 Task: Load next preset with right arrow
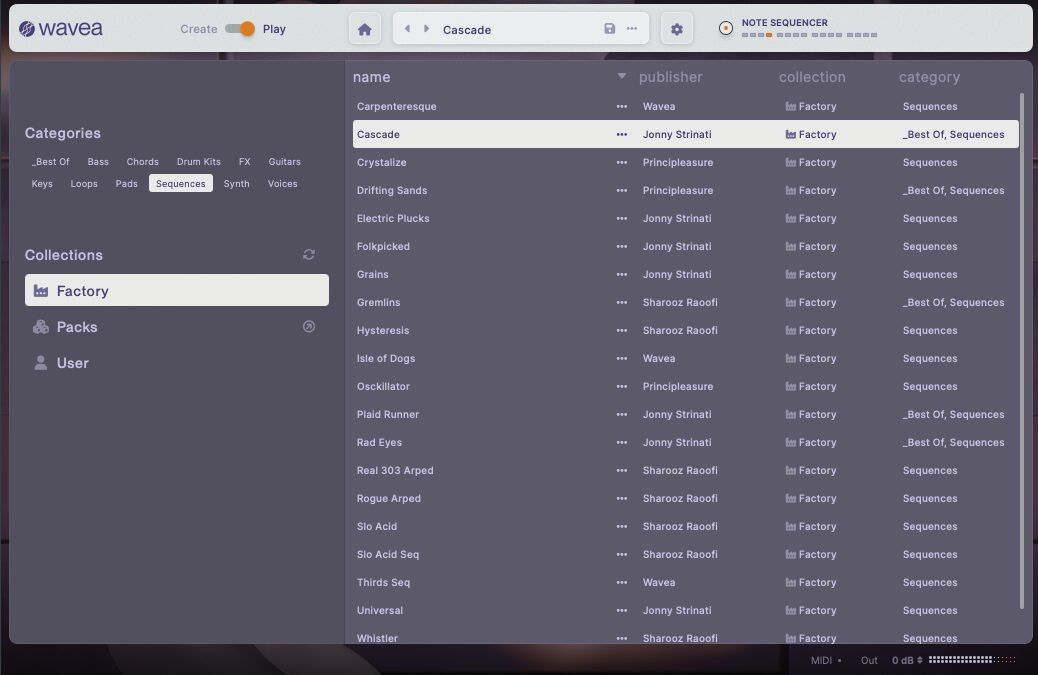click(426, 28)
